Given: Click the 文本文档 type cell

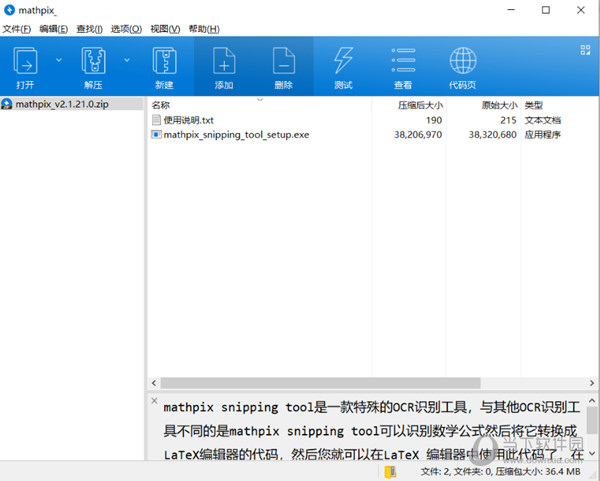Looking at the screenshot, I should tap(542, 120).
